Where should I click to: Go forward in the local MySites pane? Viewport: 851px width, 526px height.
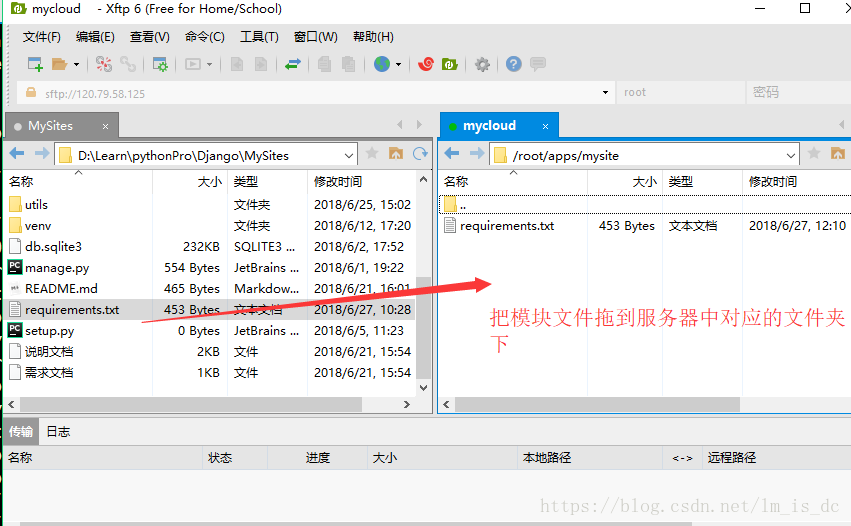click(41, 154)
